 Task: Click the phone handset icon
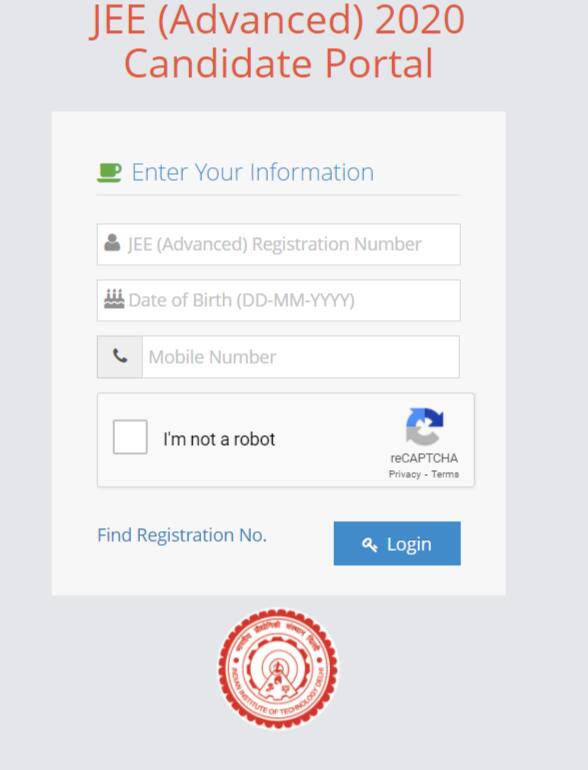tap(120, 356)
